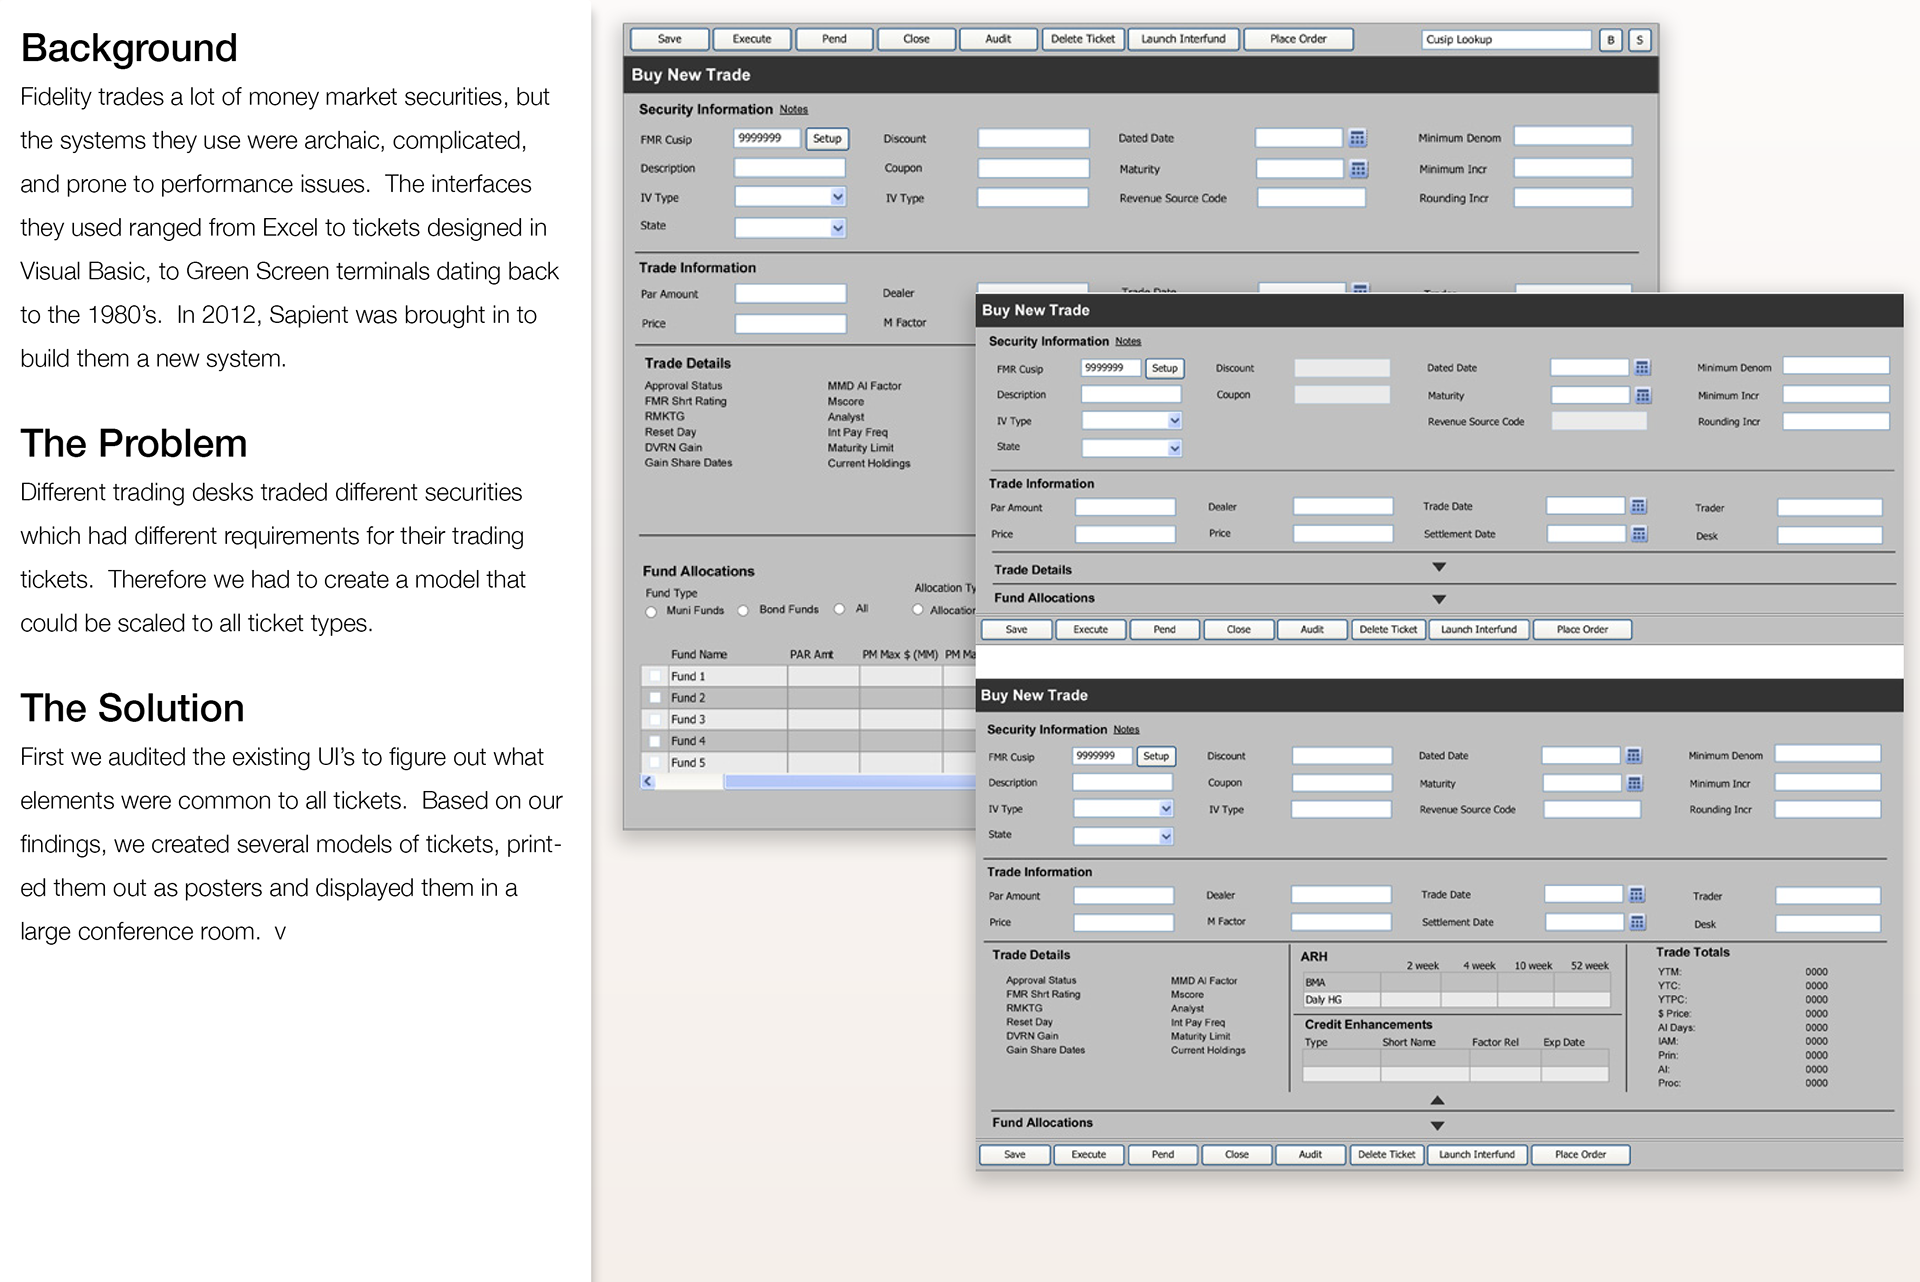Screen dimensions: 1920x1282
Task: Check the Fund 4 checkbox
Action: click(x=655, y=741)
